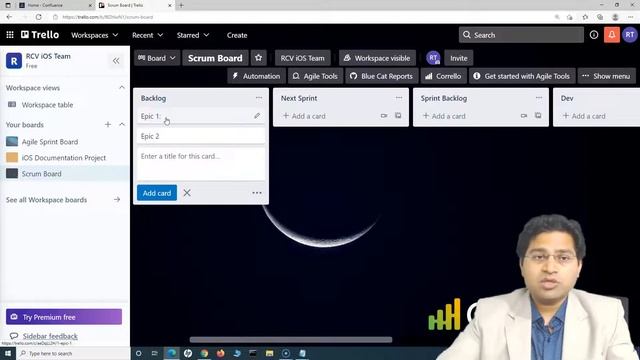Open the Workspaces dropdown menu
Image resolution: width=640 pixels, height=360 pixels.
pyautogui.click(x=94, y=35)
